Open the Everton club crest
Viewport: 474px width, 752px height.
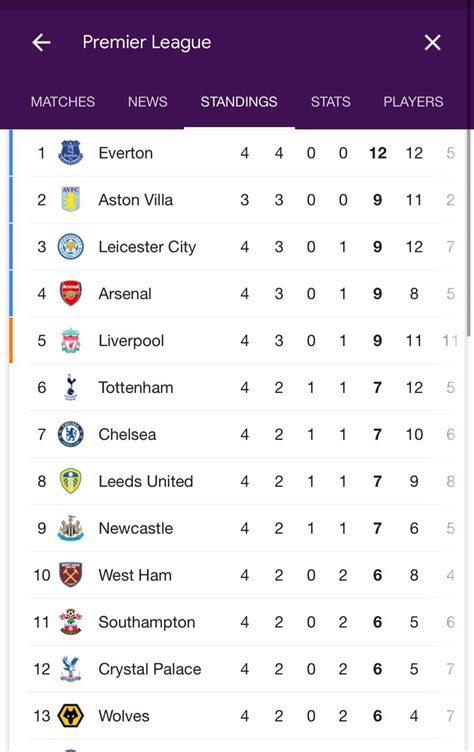71,153
